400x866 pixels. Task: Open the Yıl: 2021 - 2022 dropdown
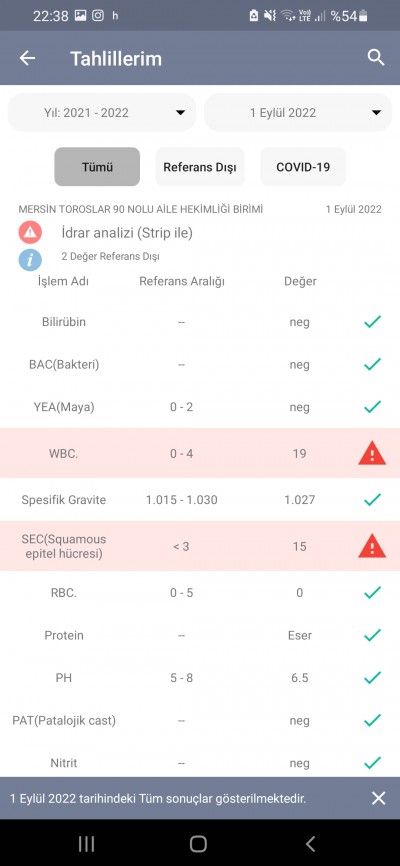(102, 113)
